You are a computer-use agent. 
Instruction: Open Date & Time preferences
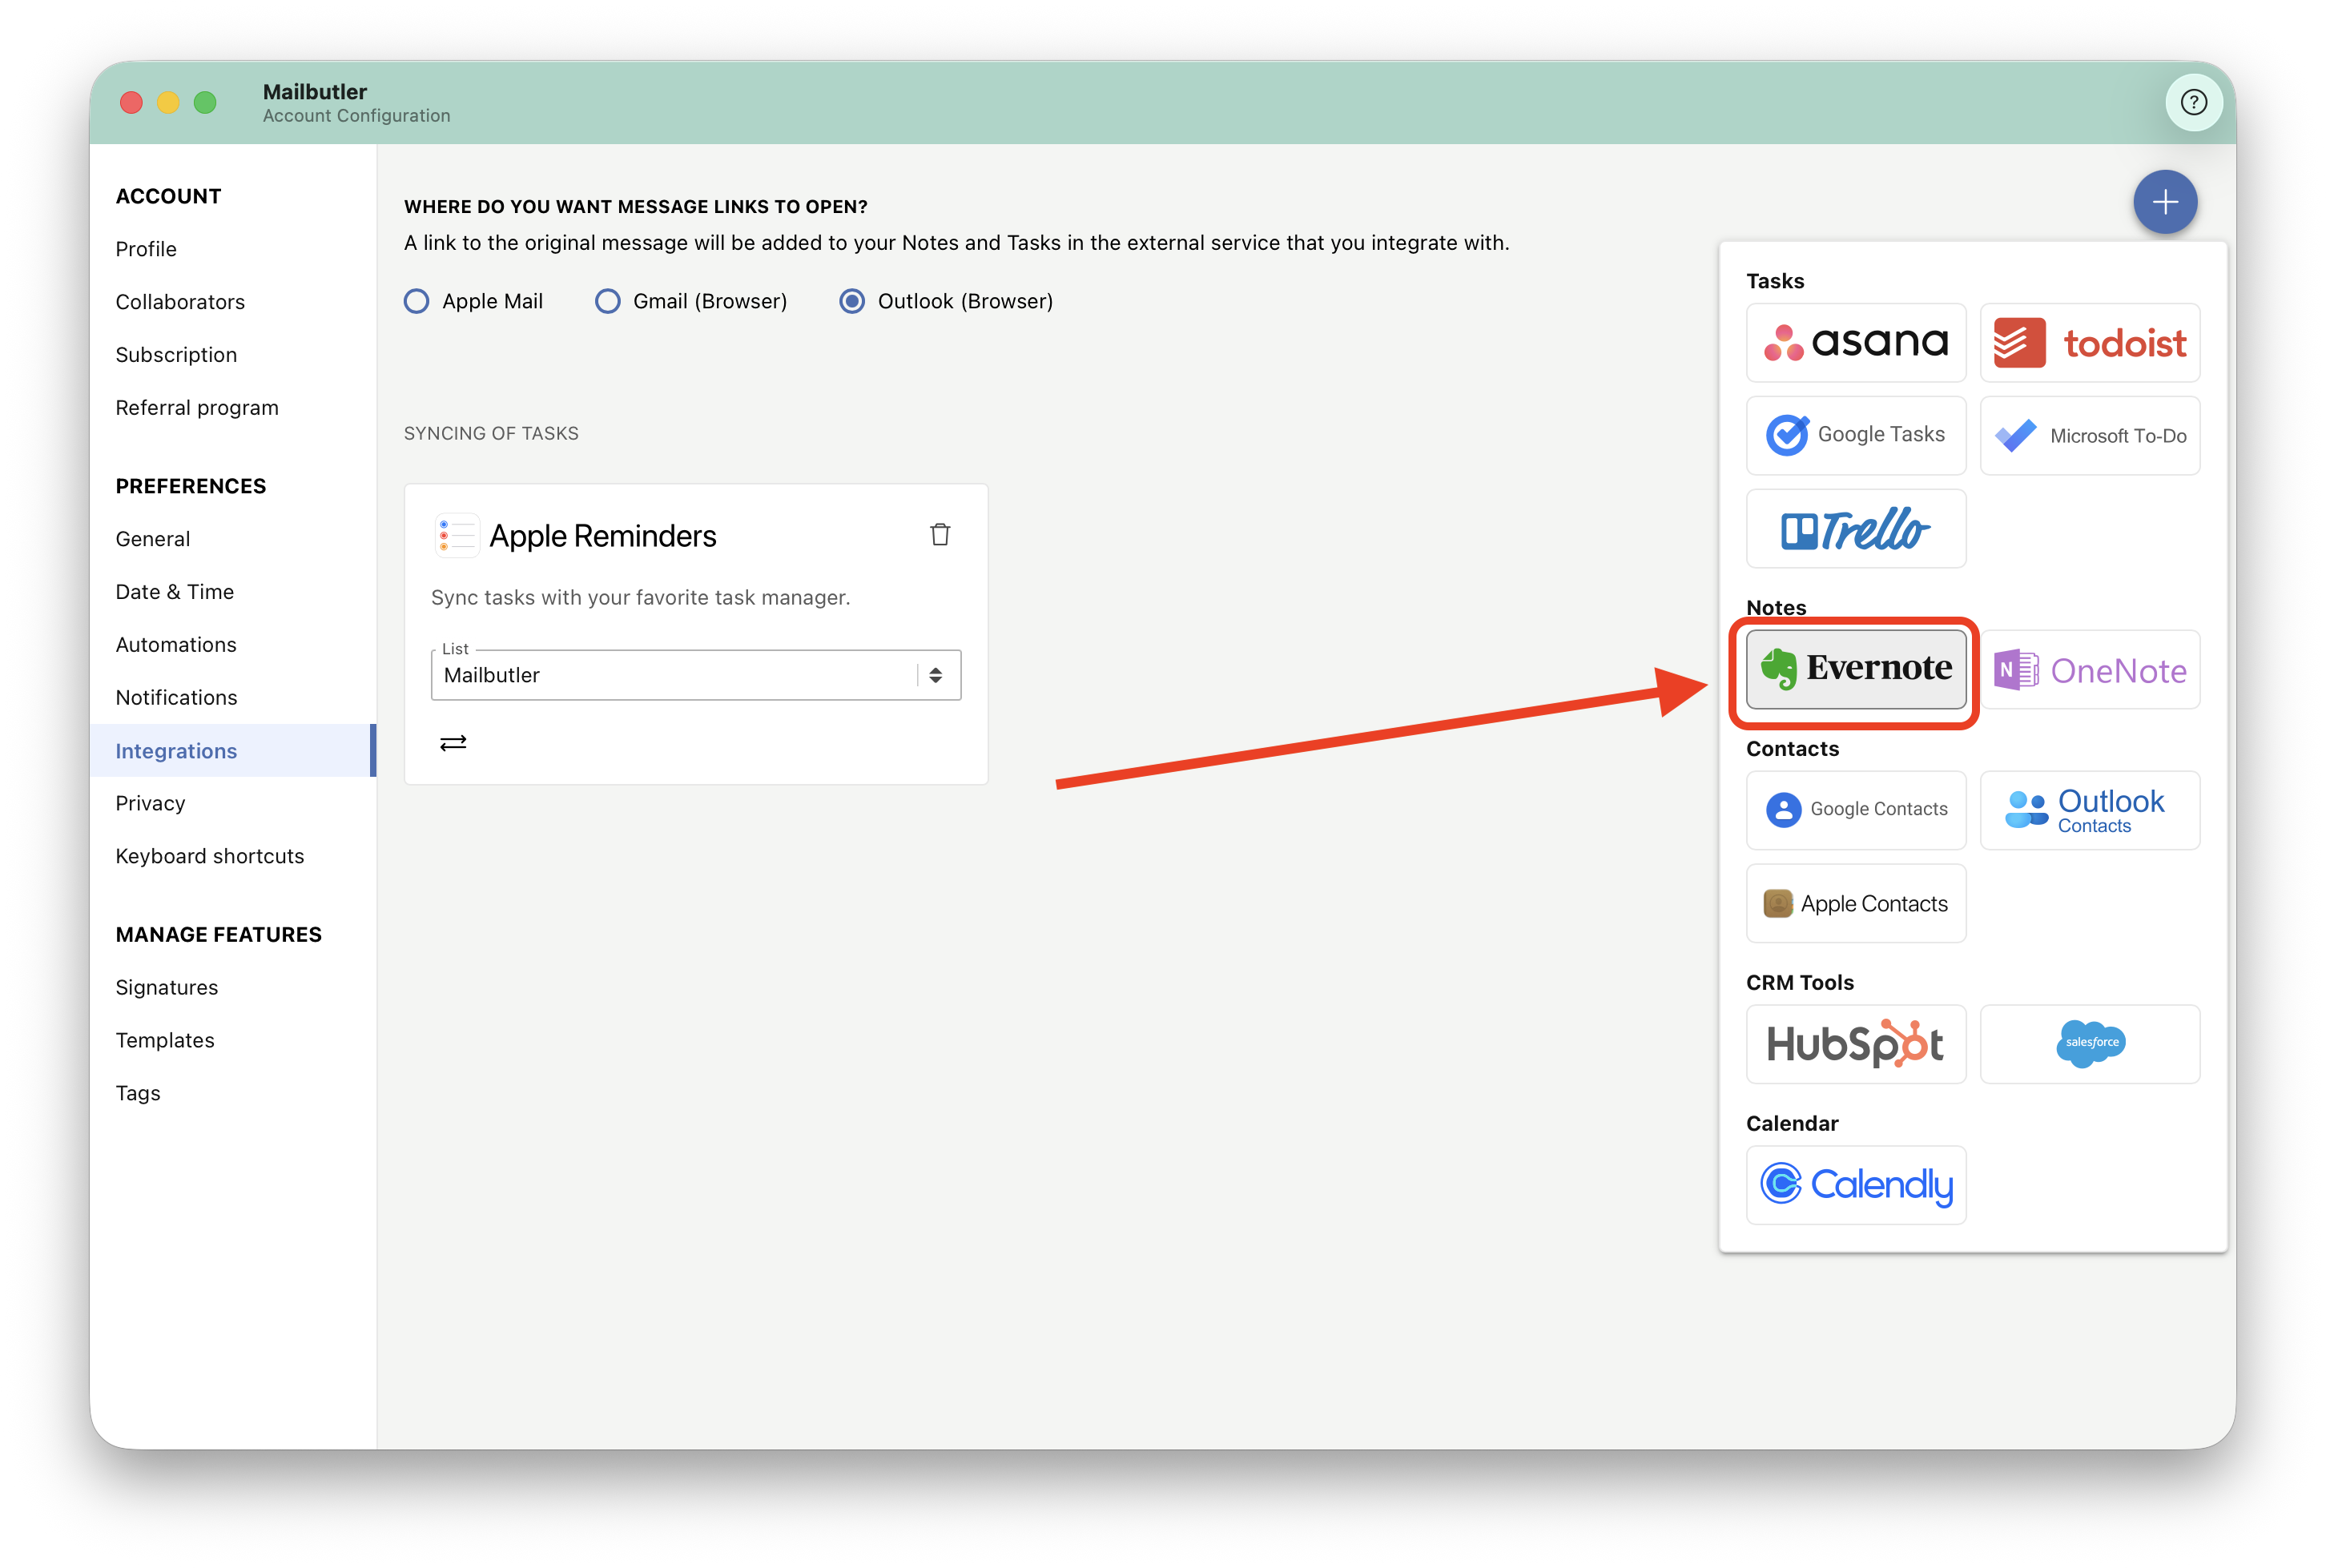(x=174, y=592)
